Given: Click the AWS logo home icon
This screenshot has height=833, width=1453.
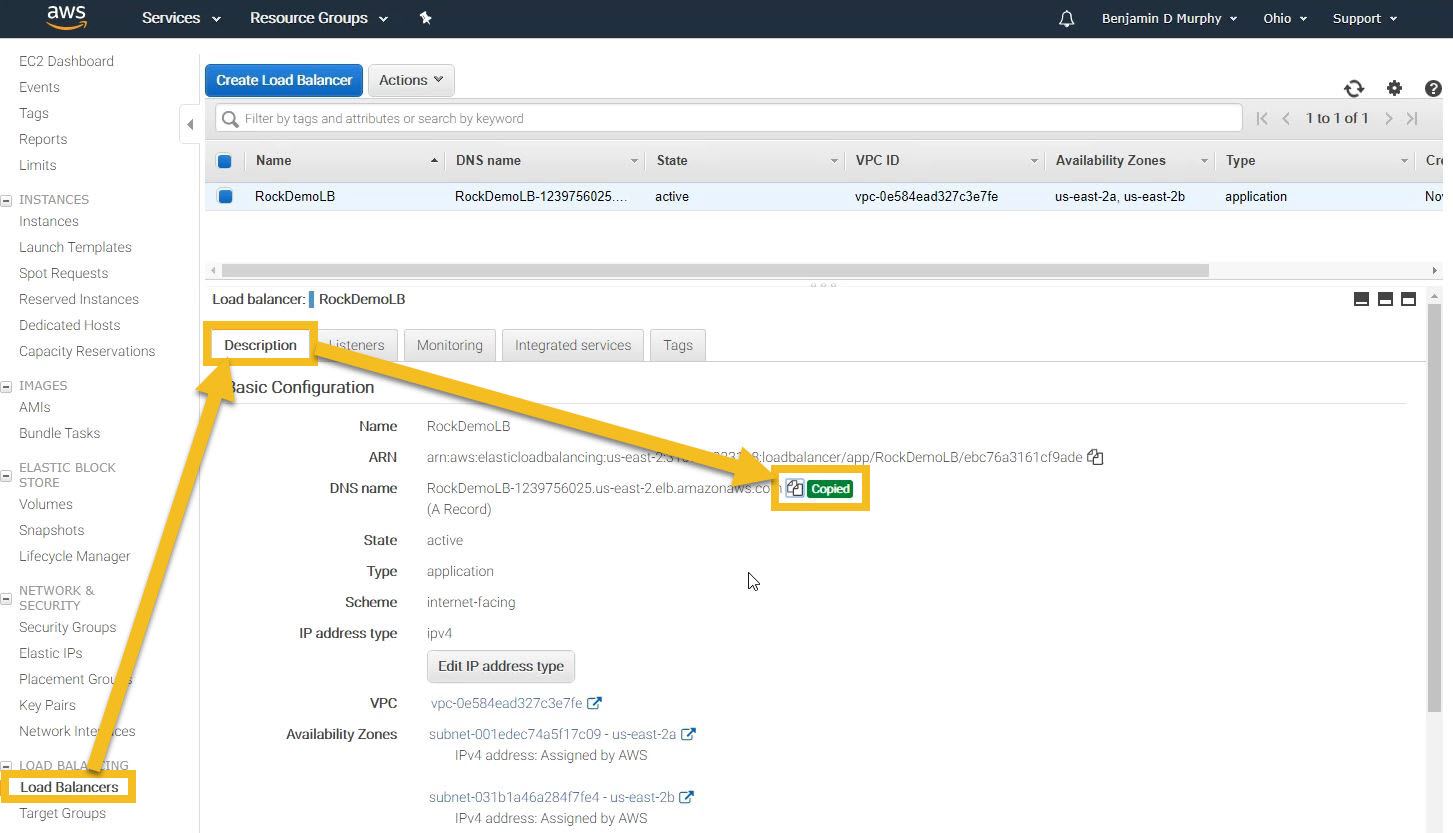Looking at the screenshot, I should [67, 18].
